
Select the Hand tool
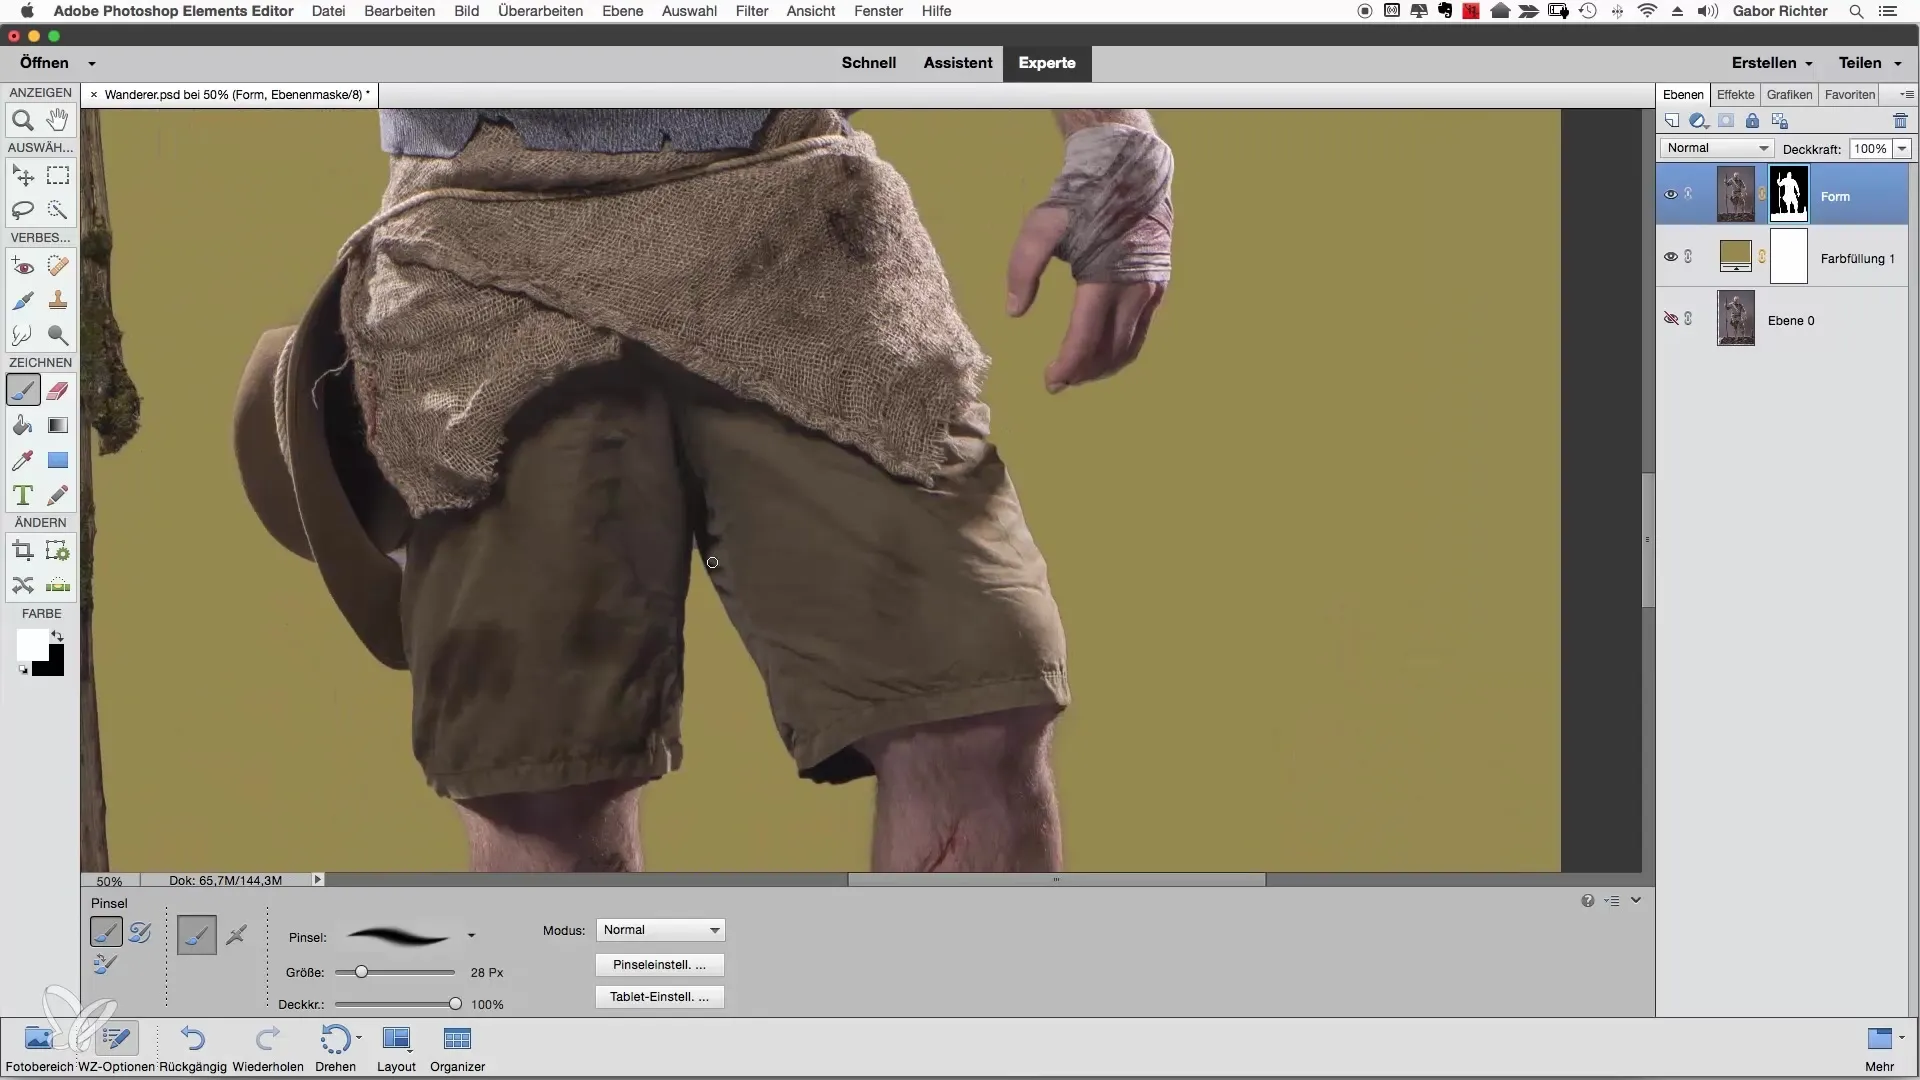click(x=58, y=120)
